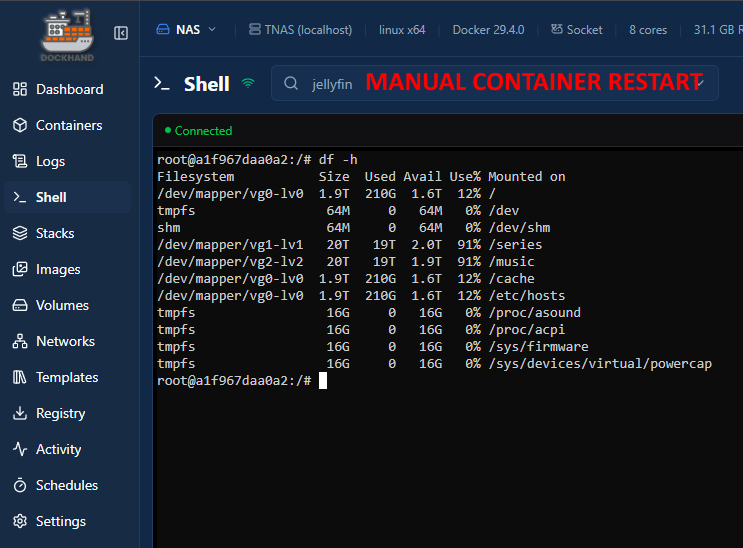Image resolution: width=743 pixels, height=548 pixels.
Task: Click the /series mount row
Action: [349, 245]
